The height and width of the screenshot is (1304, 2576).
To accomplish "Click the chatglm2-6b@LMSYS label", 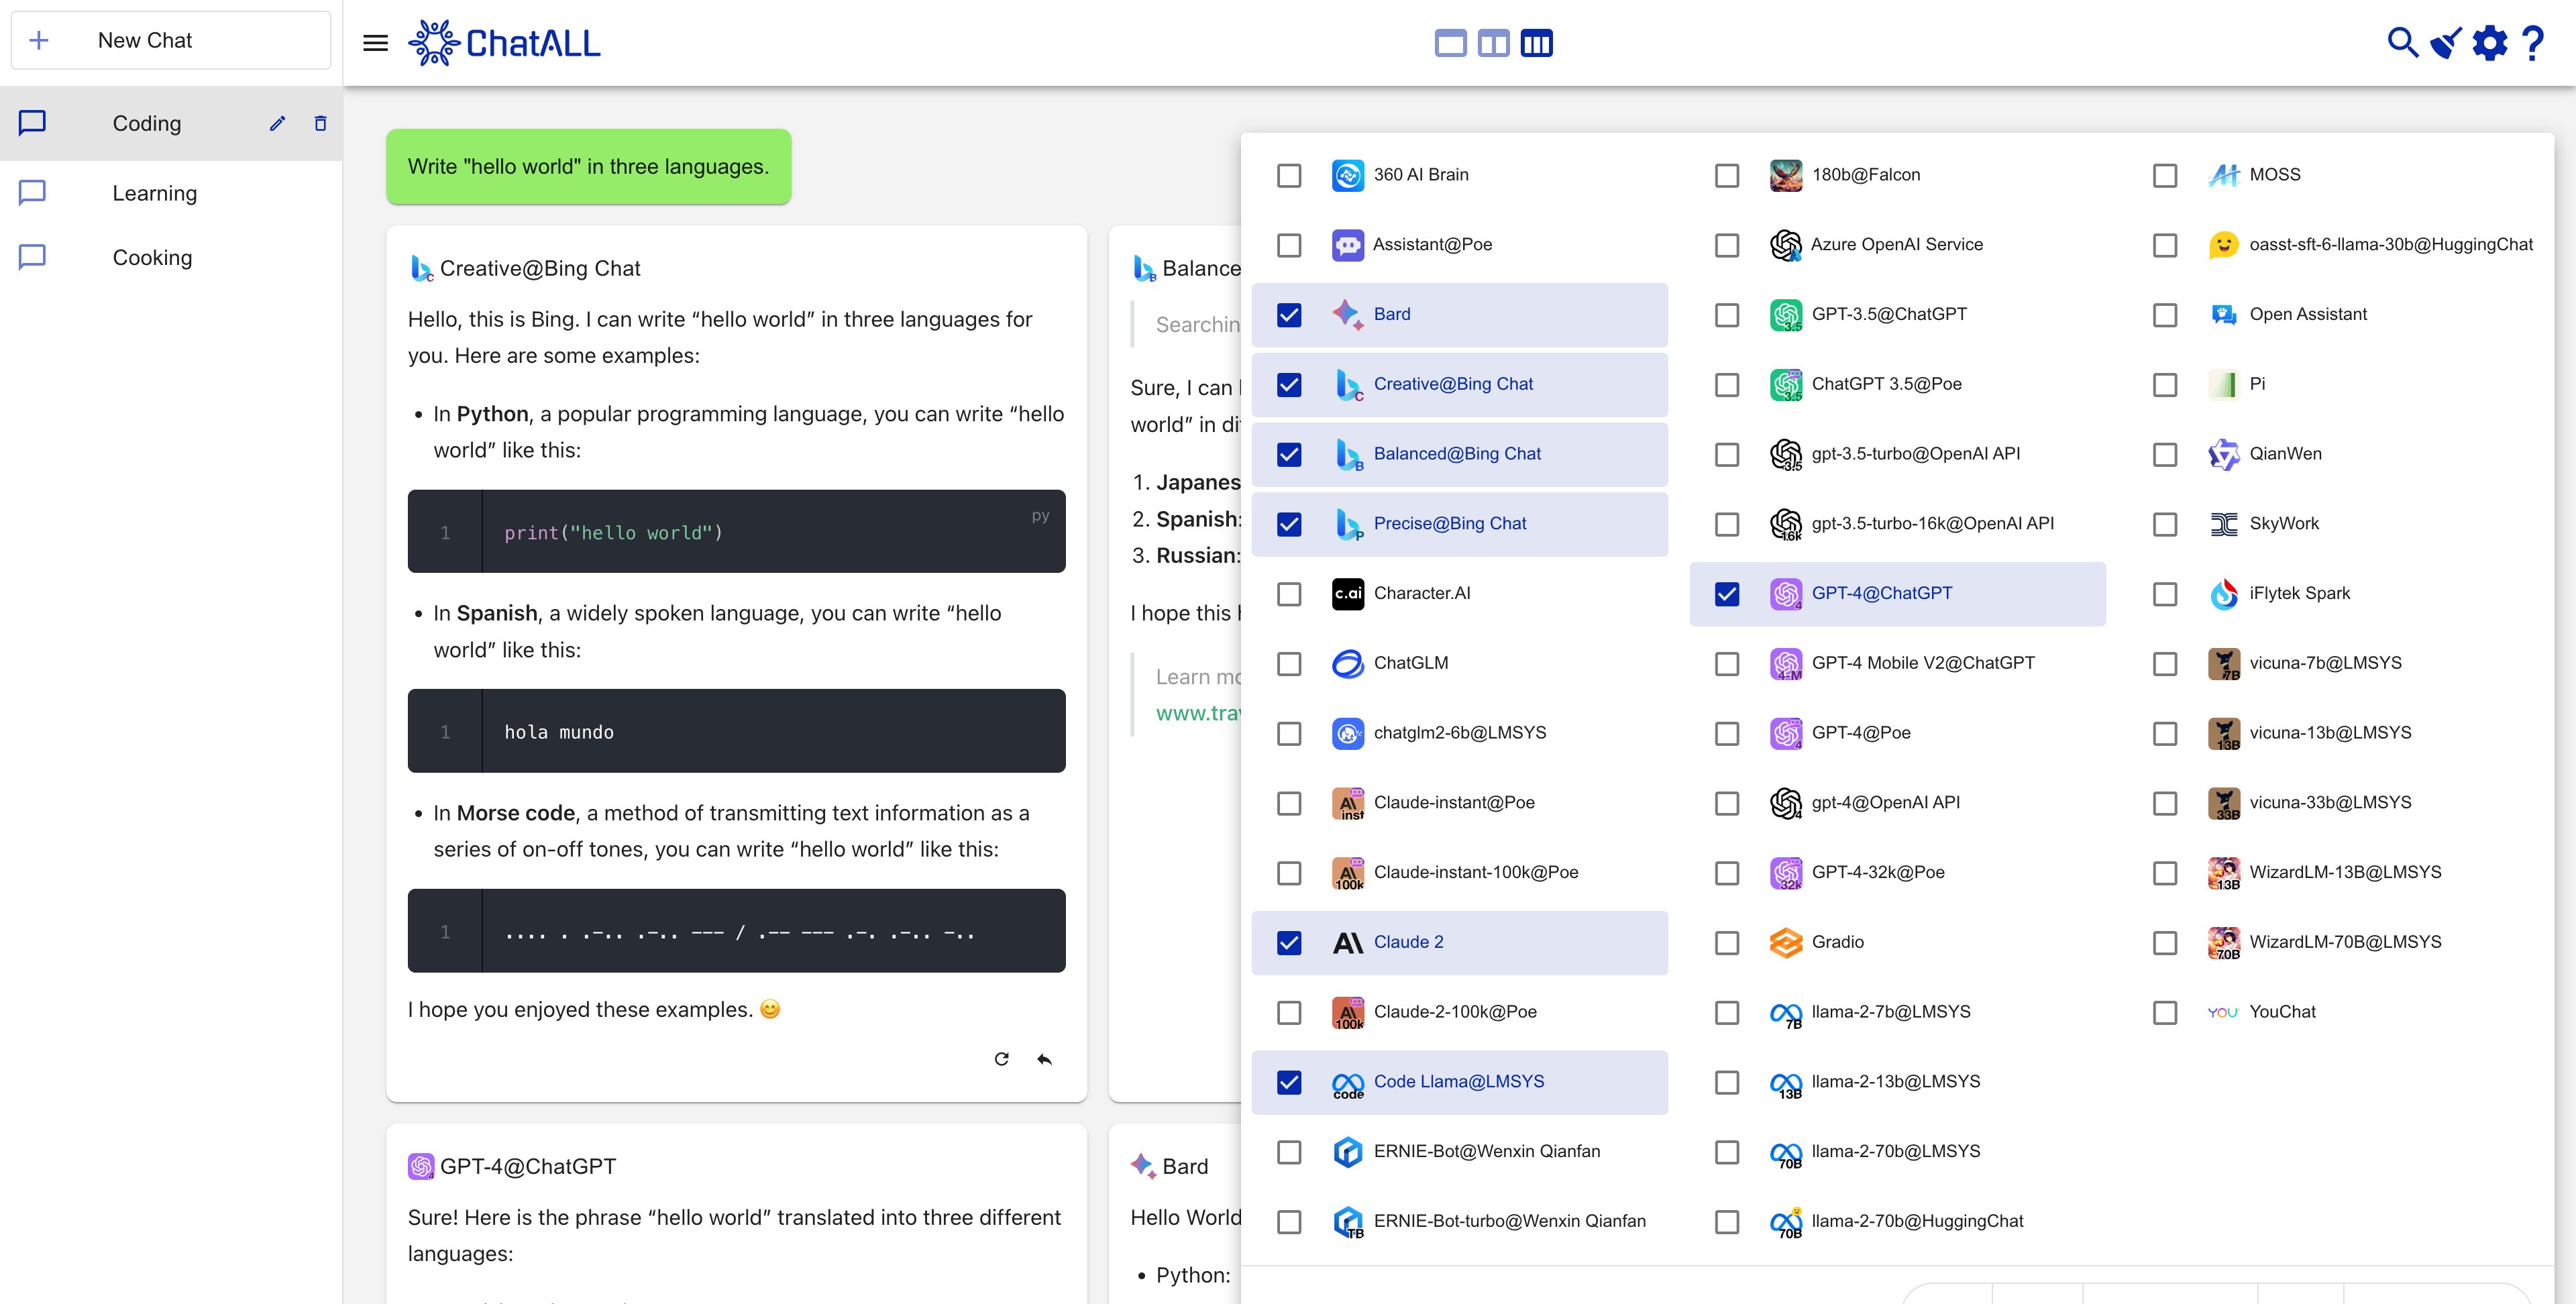I will click(1459, 732).
